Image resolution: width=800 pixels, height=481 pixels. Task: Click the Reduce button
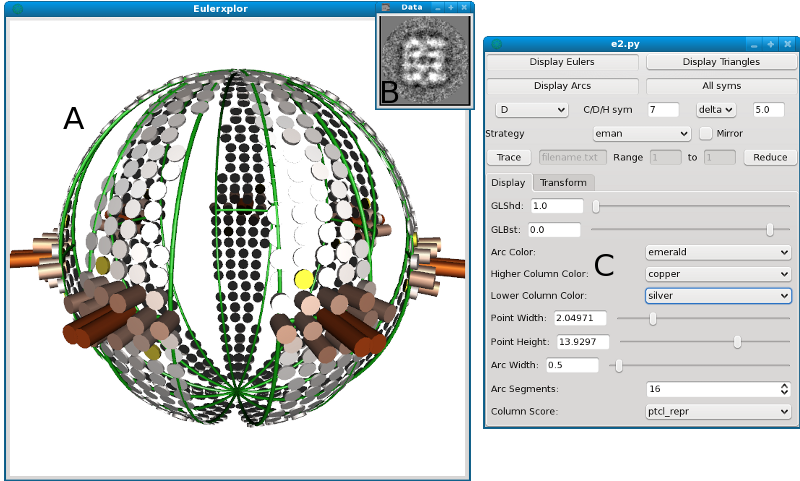[x=770, y=157]
